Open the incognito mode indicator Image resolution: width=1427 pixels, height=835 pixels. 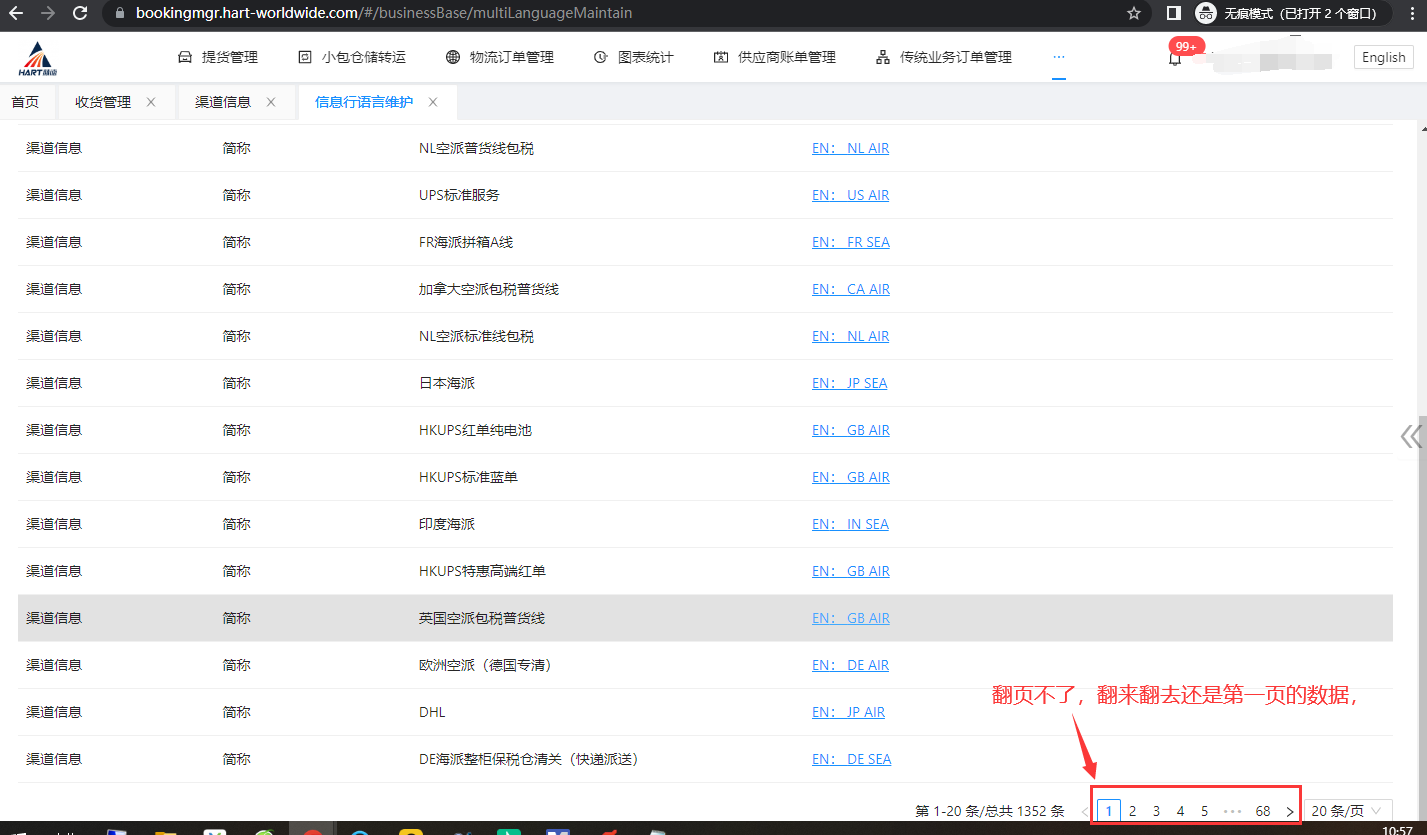click(x=1290, y=14)
